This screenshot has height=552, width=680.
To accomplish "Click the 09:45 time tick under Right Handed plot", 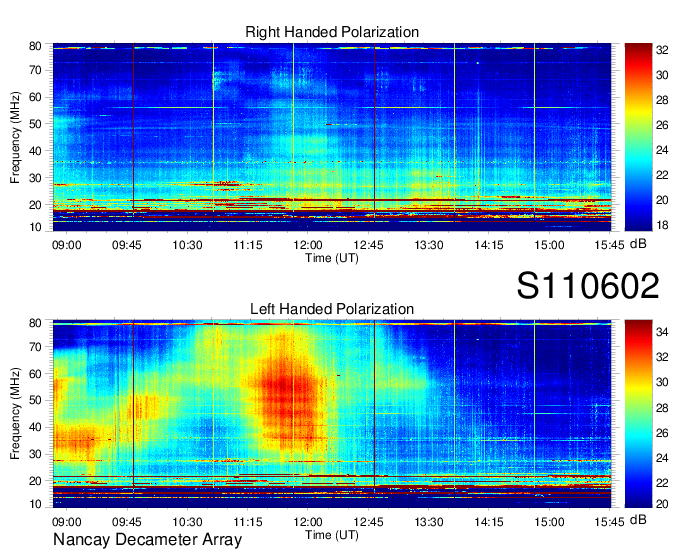I will [x=127, y=245].
